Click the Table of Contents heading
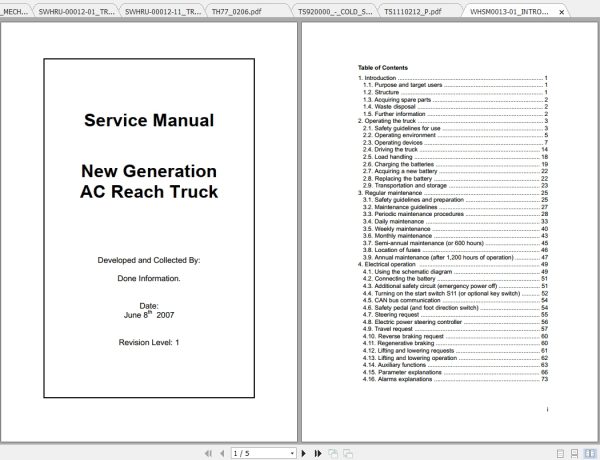Viewport: 600px width, 460px height. (x=383, y=68)
